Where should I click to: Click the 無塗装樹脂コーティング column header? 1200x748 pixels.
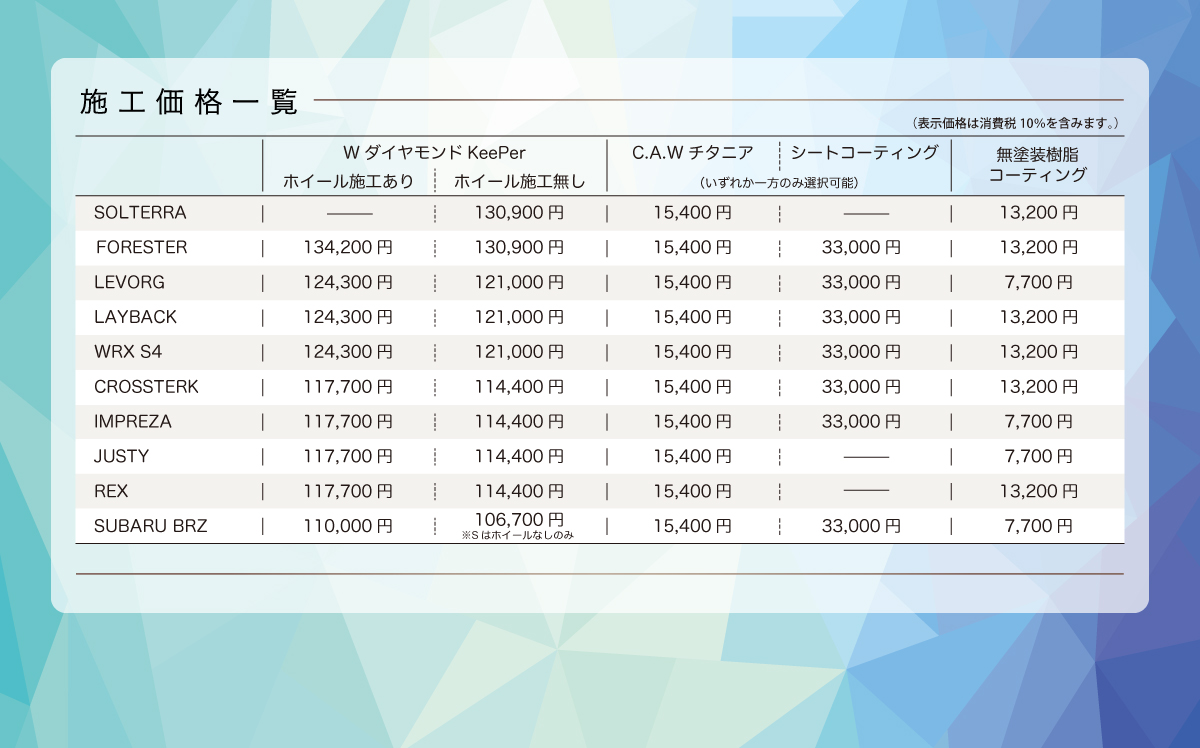[1038, 164]
